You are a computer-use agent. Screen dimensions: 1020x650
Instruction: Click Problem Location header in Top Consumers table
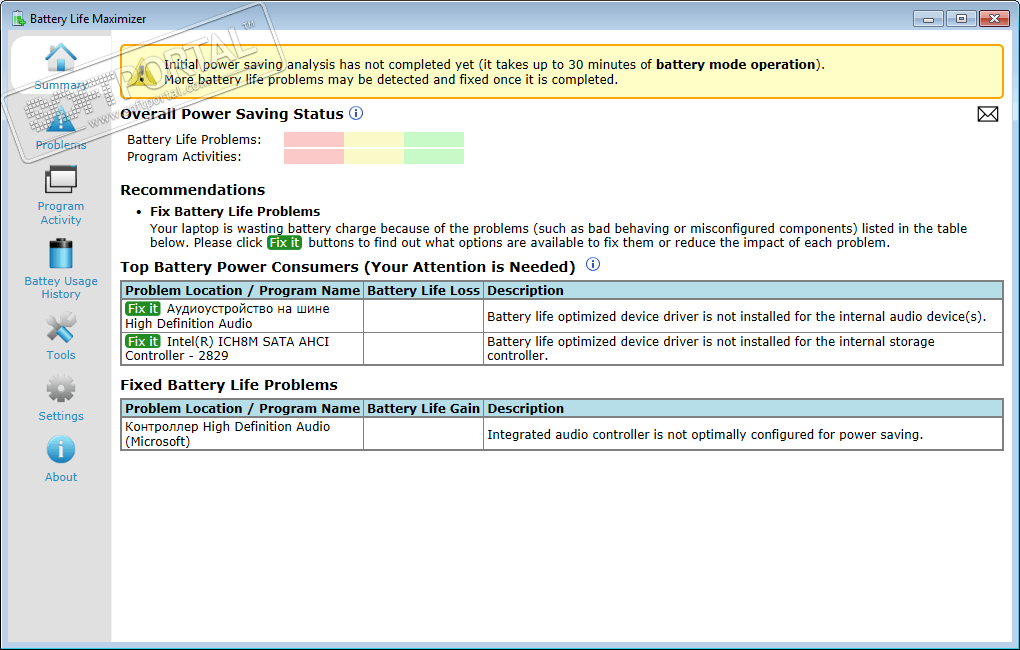point(242,290)
